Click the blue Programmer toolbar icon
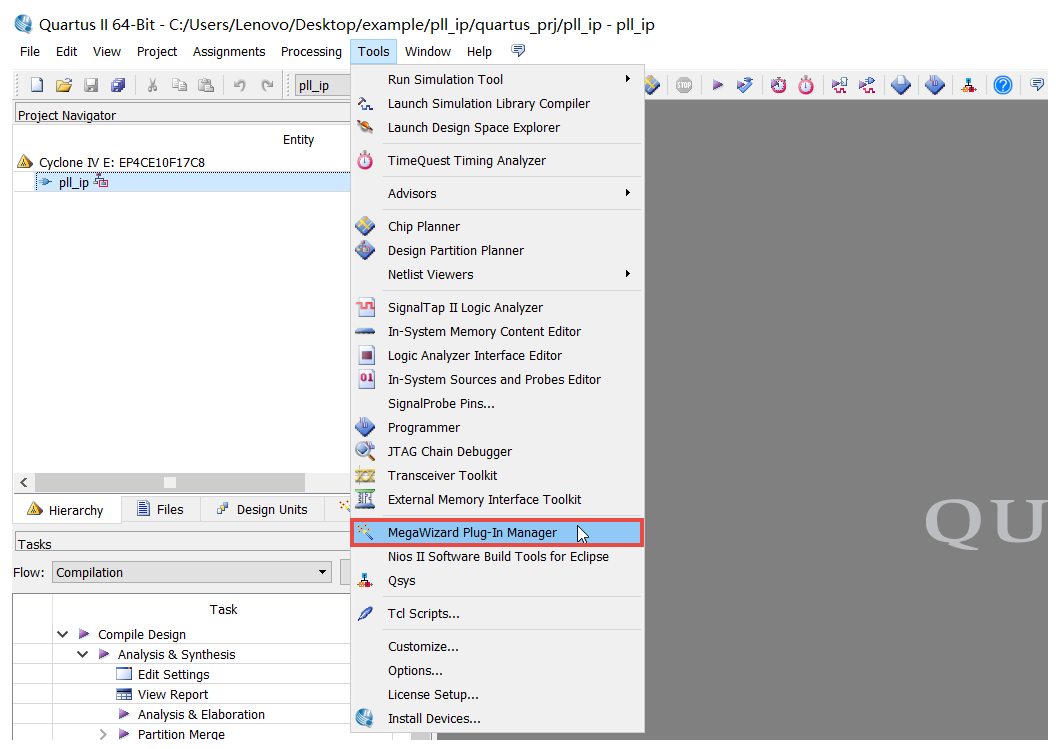The height and width of the screenshot is (749, 1056). coord(935,85)
